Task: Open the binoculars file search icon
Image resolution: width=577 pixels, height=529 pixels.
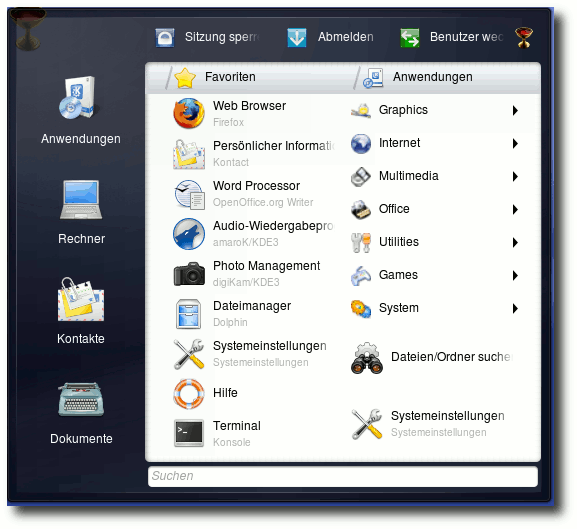Action: click(367, 358)
